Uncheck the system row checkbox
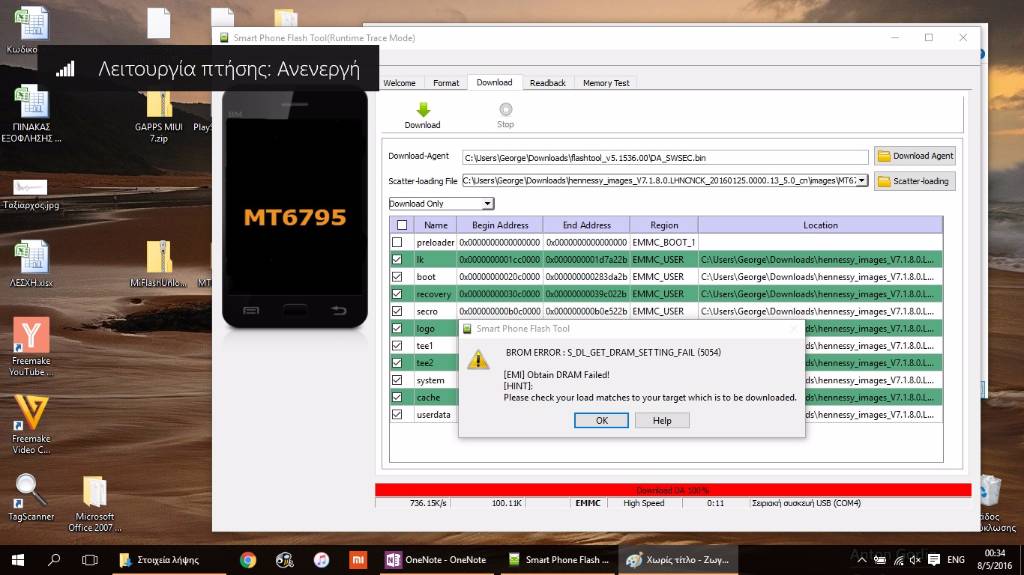 point(397,380)
